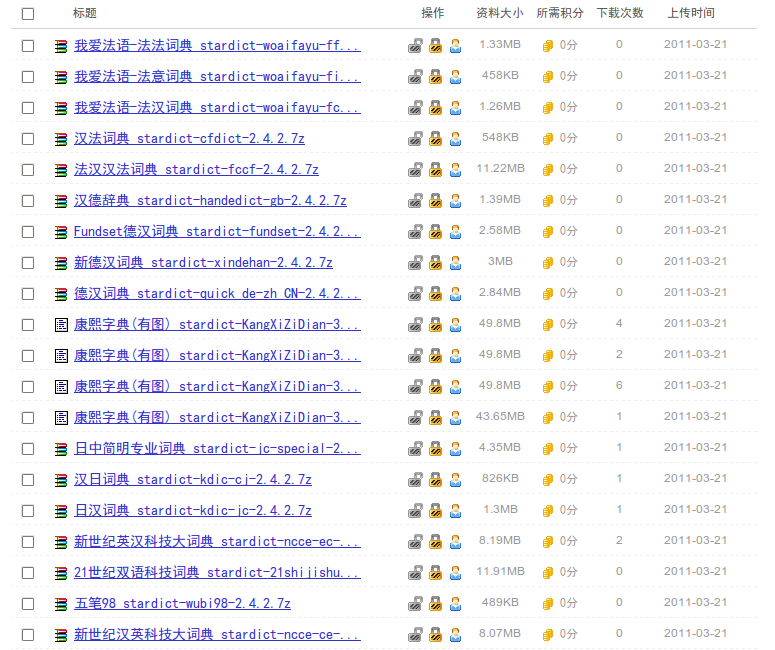Open Fundset德汉词典 stardict-fundset link

tap(217, 232)
